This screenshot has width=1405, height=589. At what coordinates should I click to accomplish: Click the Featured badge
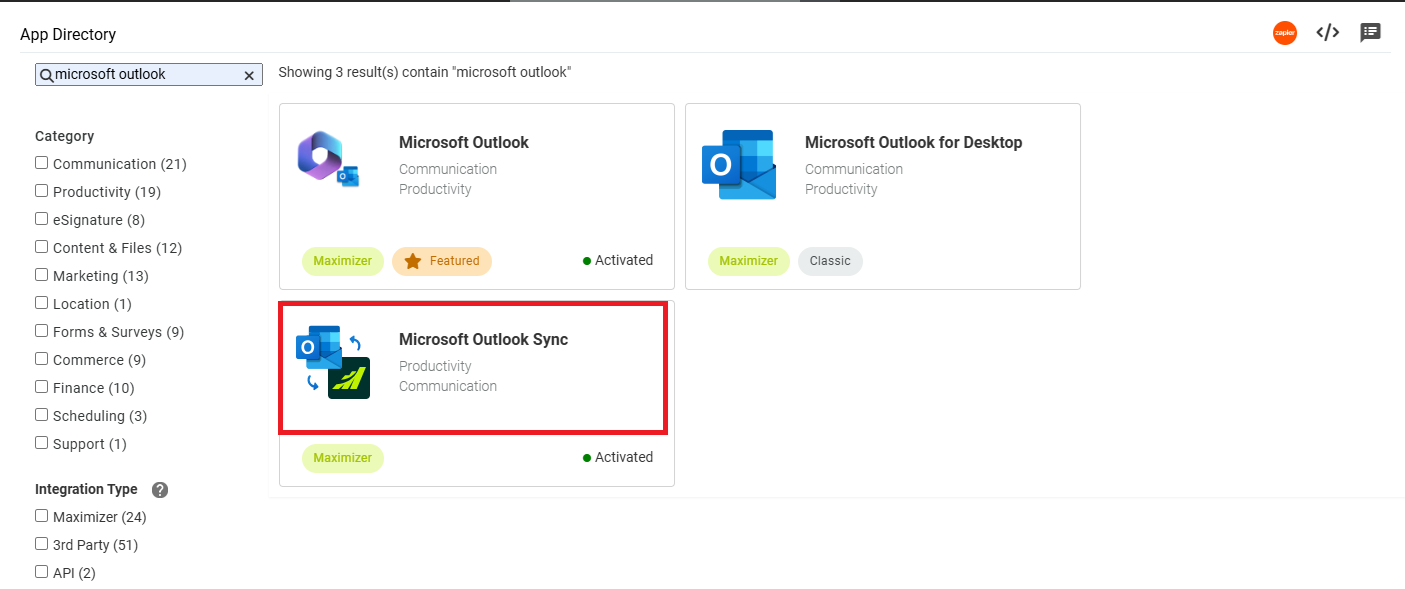[442, 261]
